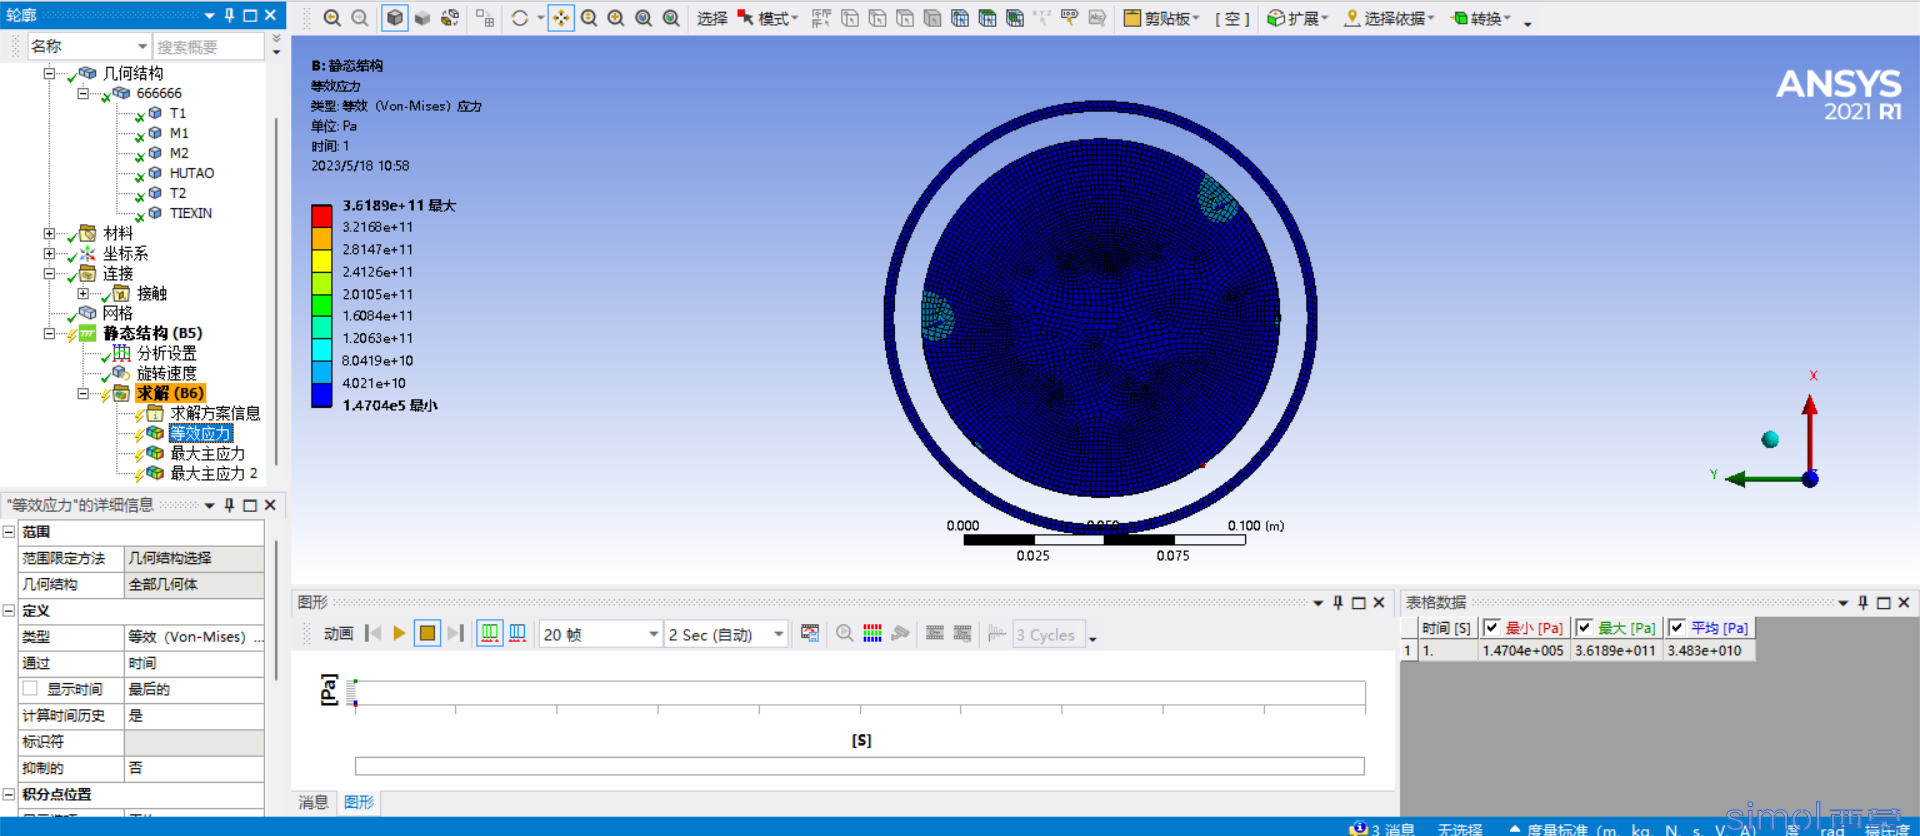This screenshot has width=1920, height=836.
Task: Select the HUTAO body in tree
Action: pyautogui.click(x=192, y=173)
